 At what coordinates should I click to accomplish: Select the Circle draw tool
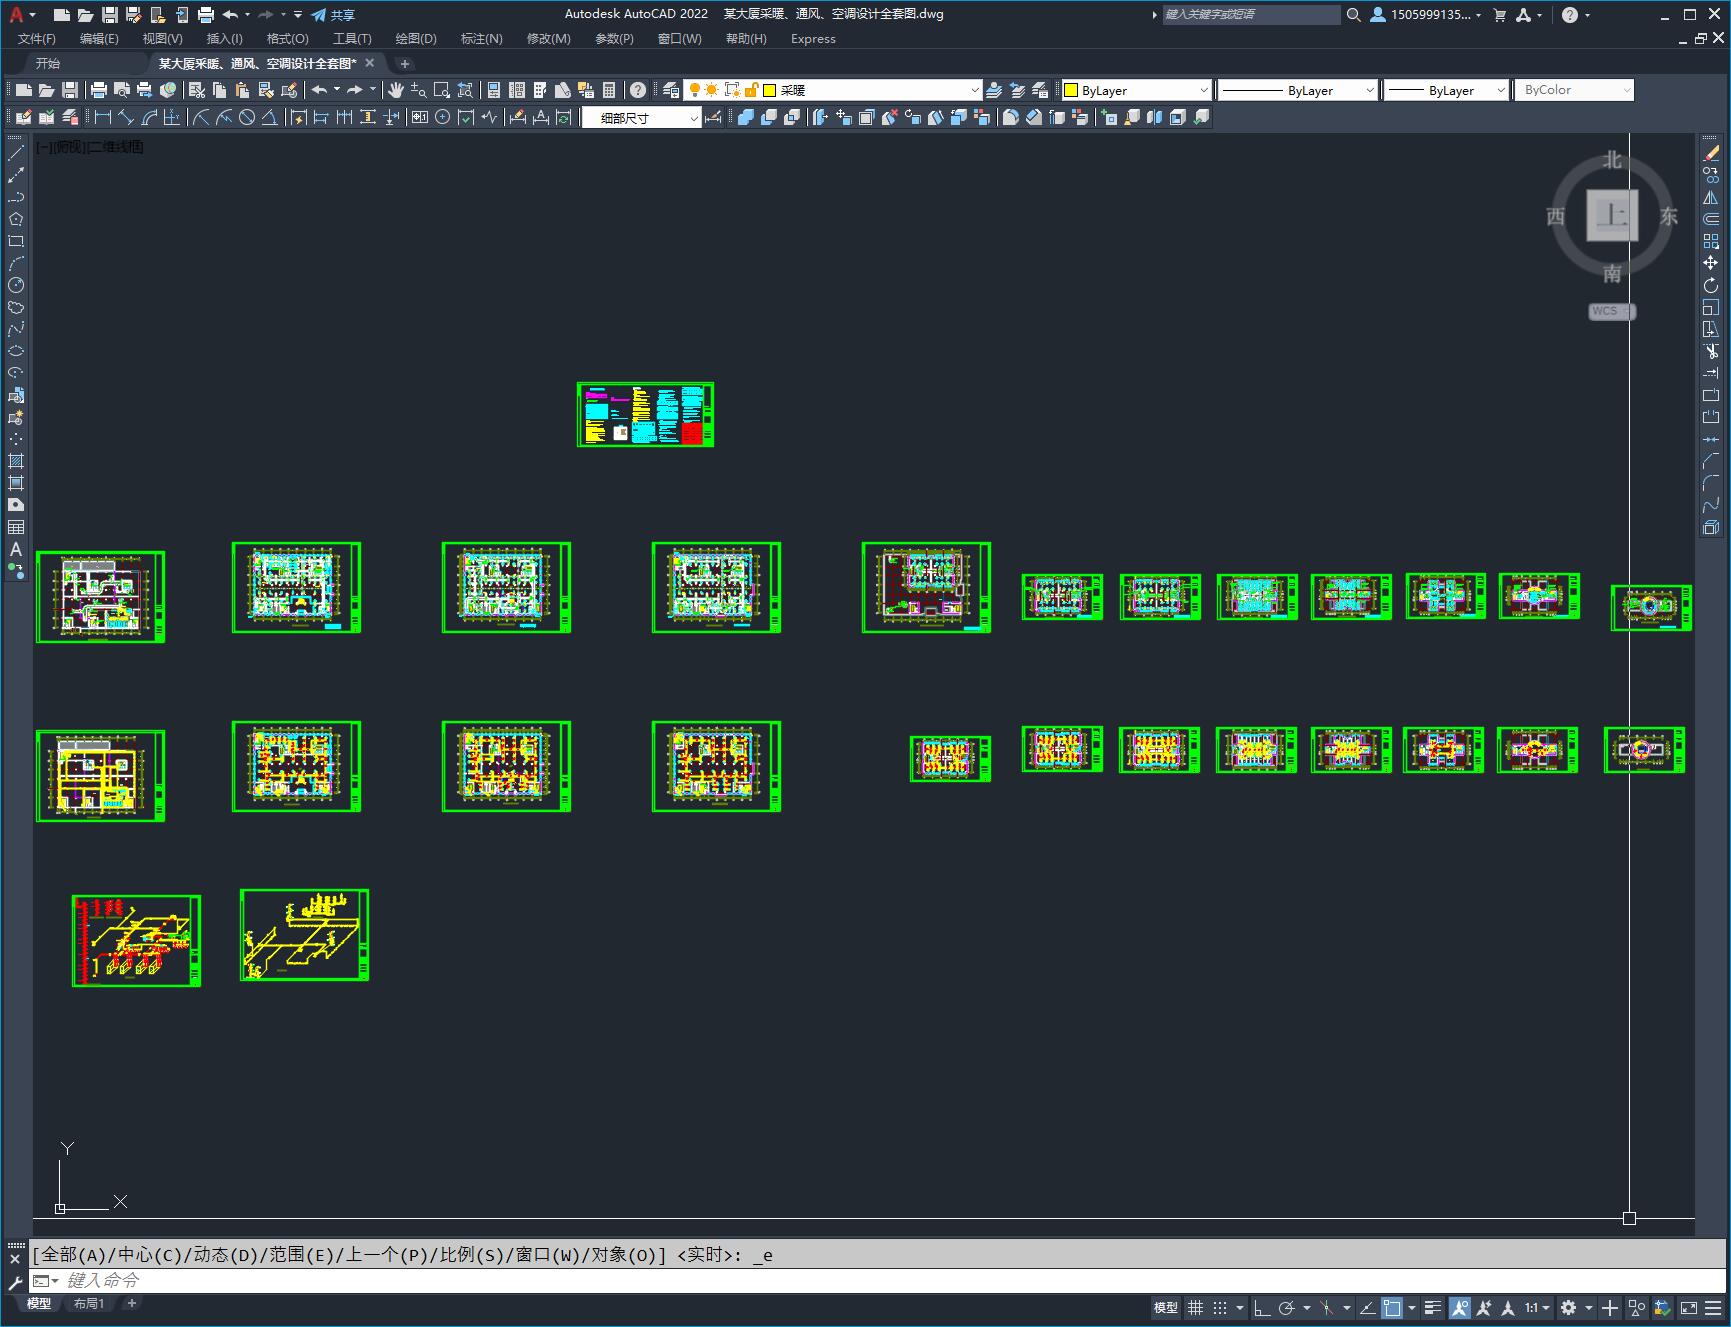pos(16,285)
